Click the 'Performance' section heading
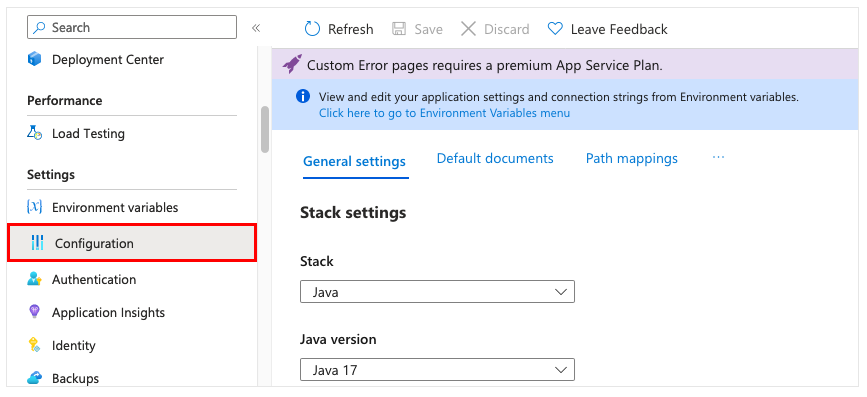 click(65, 100)
